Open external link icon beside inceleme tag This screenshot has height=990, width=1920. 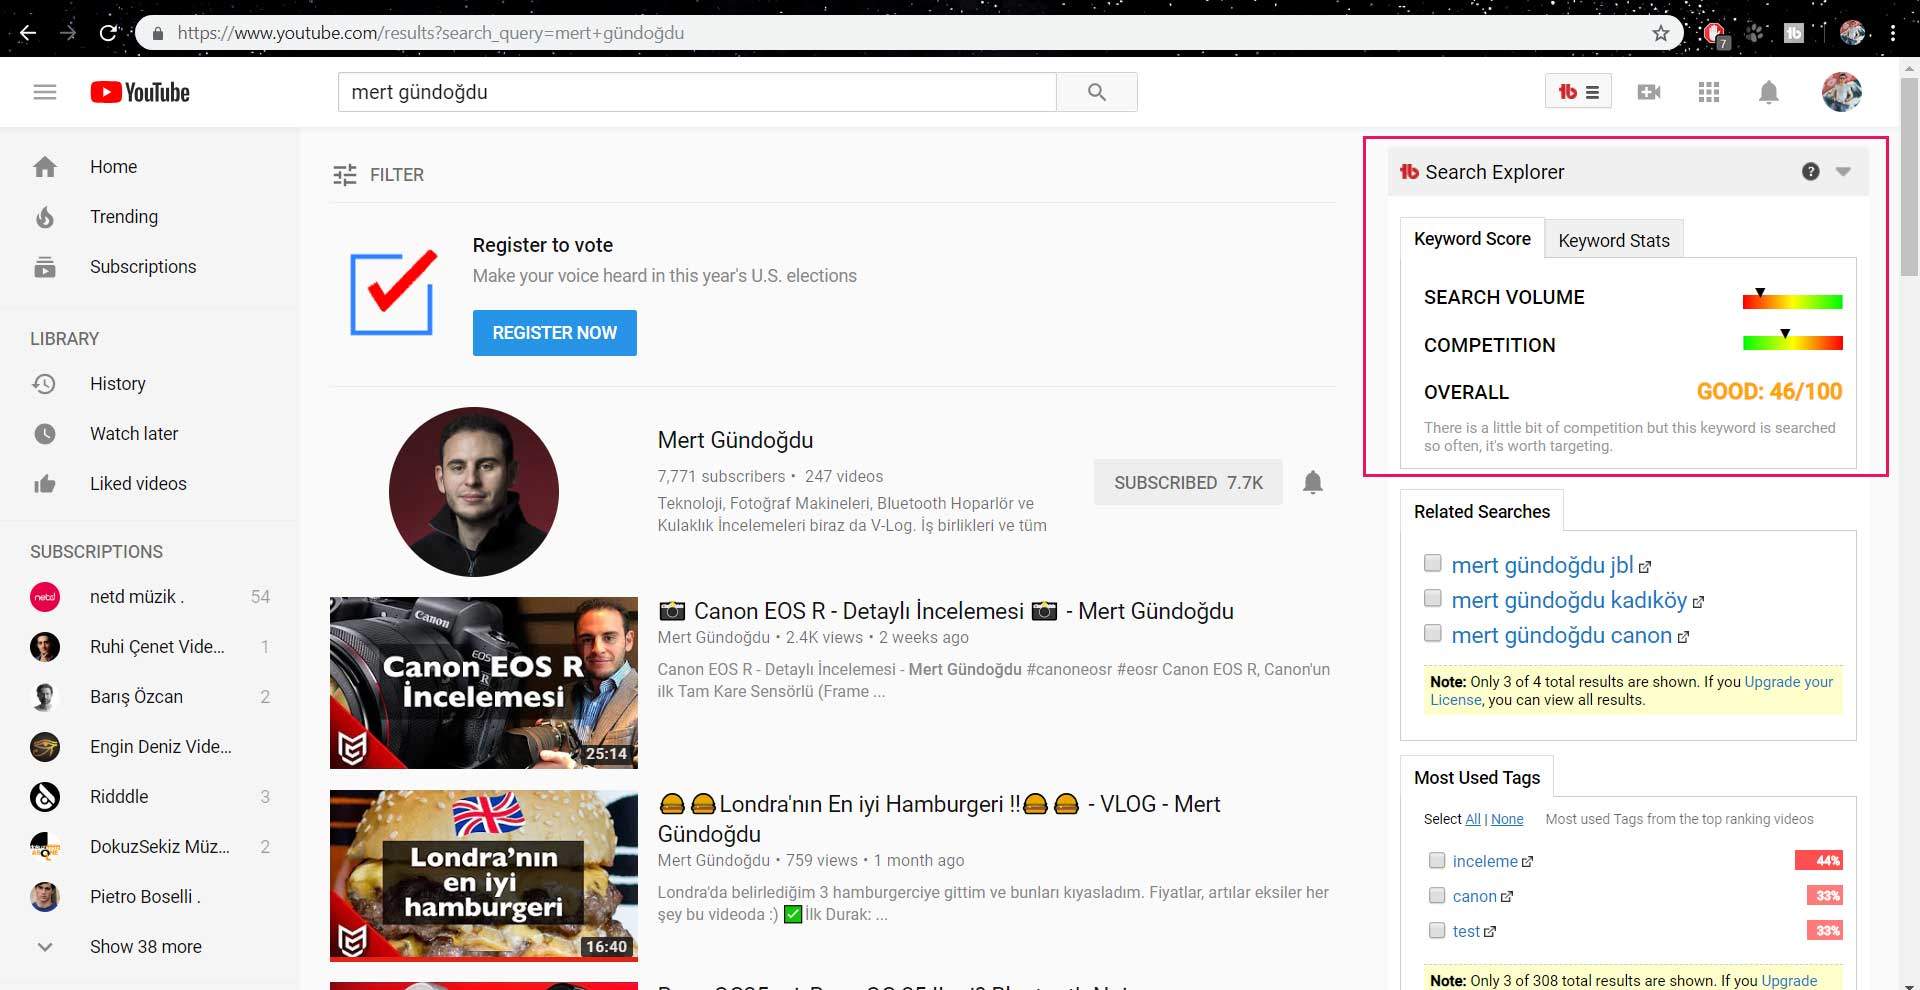pyautogui.click(x=1527, y=862)
